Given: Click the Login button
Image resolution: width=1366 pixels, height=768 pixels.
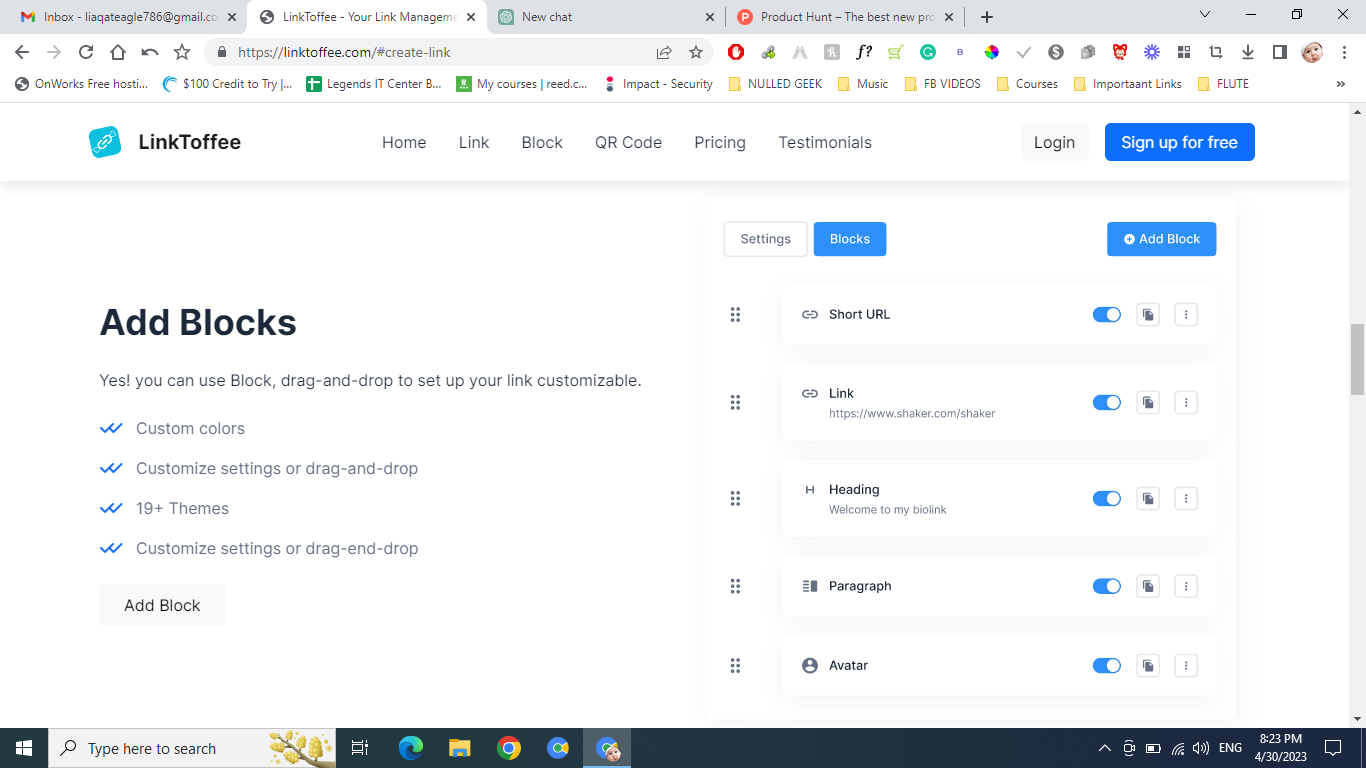Looking at the screenshot, I should pos(1054,142).
